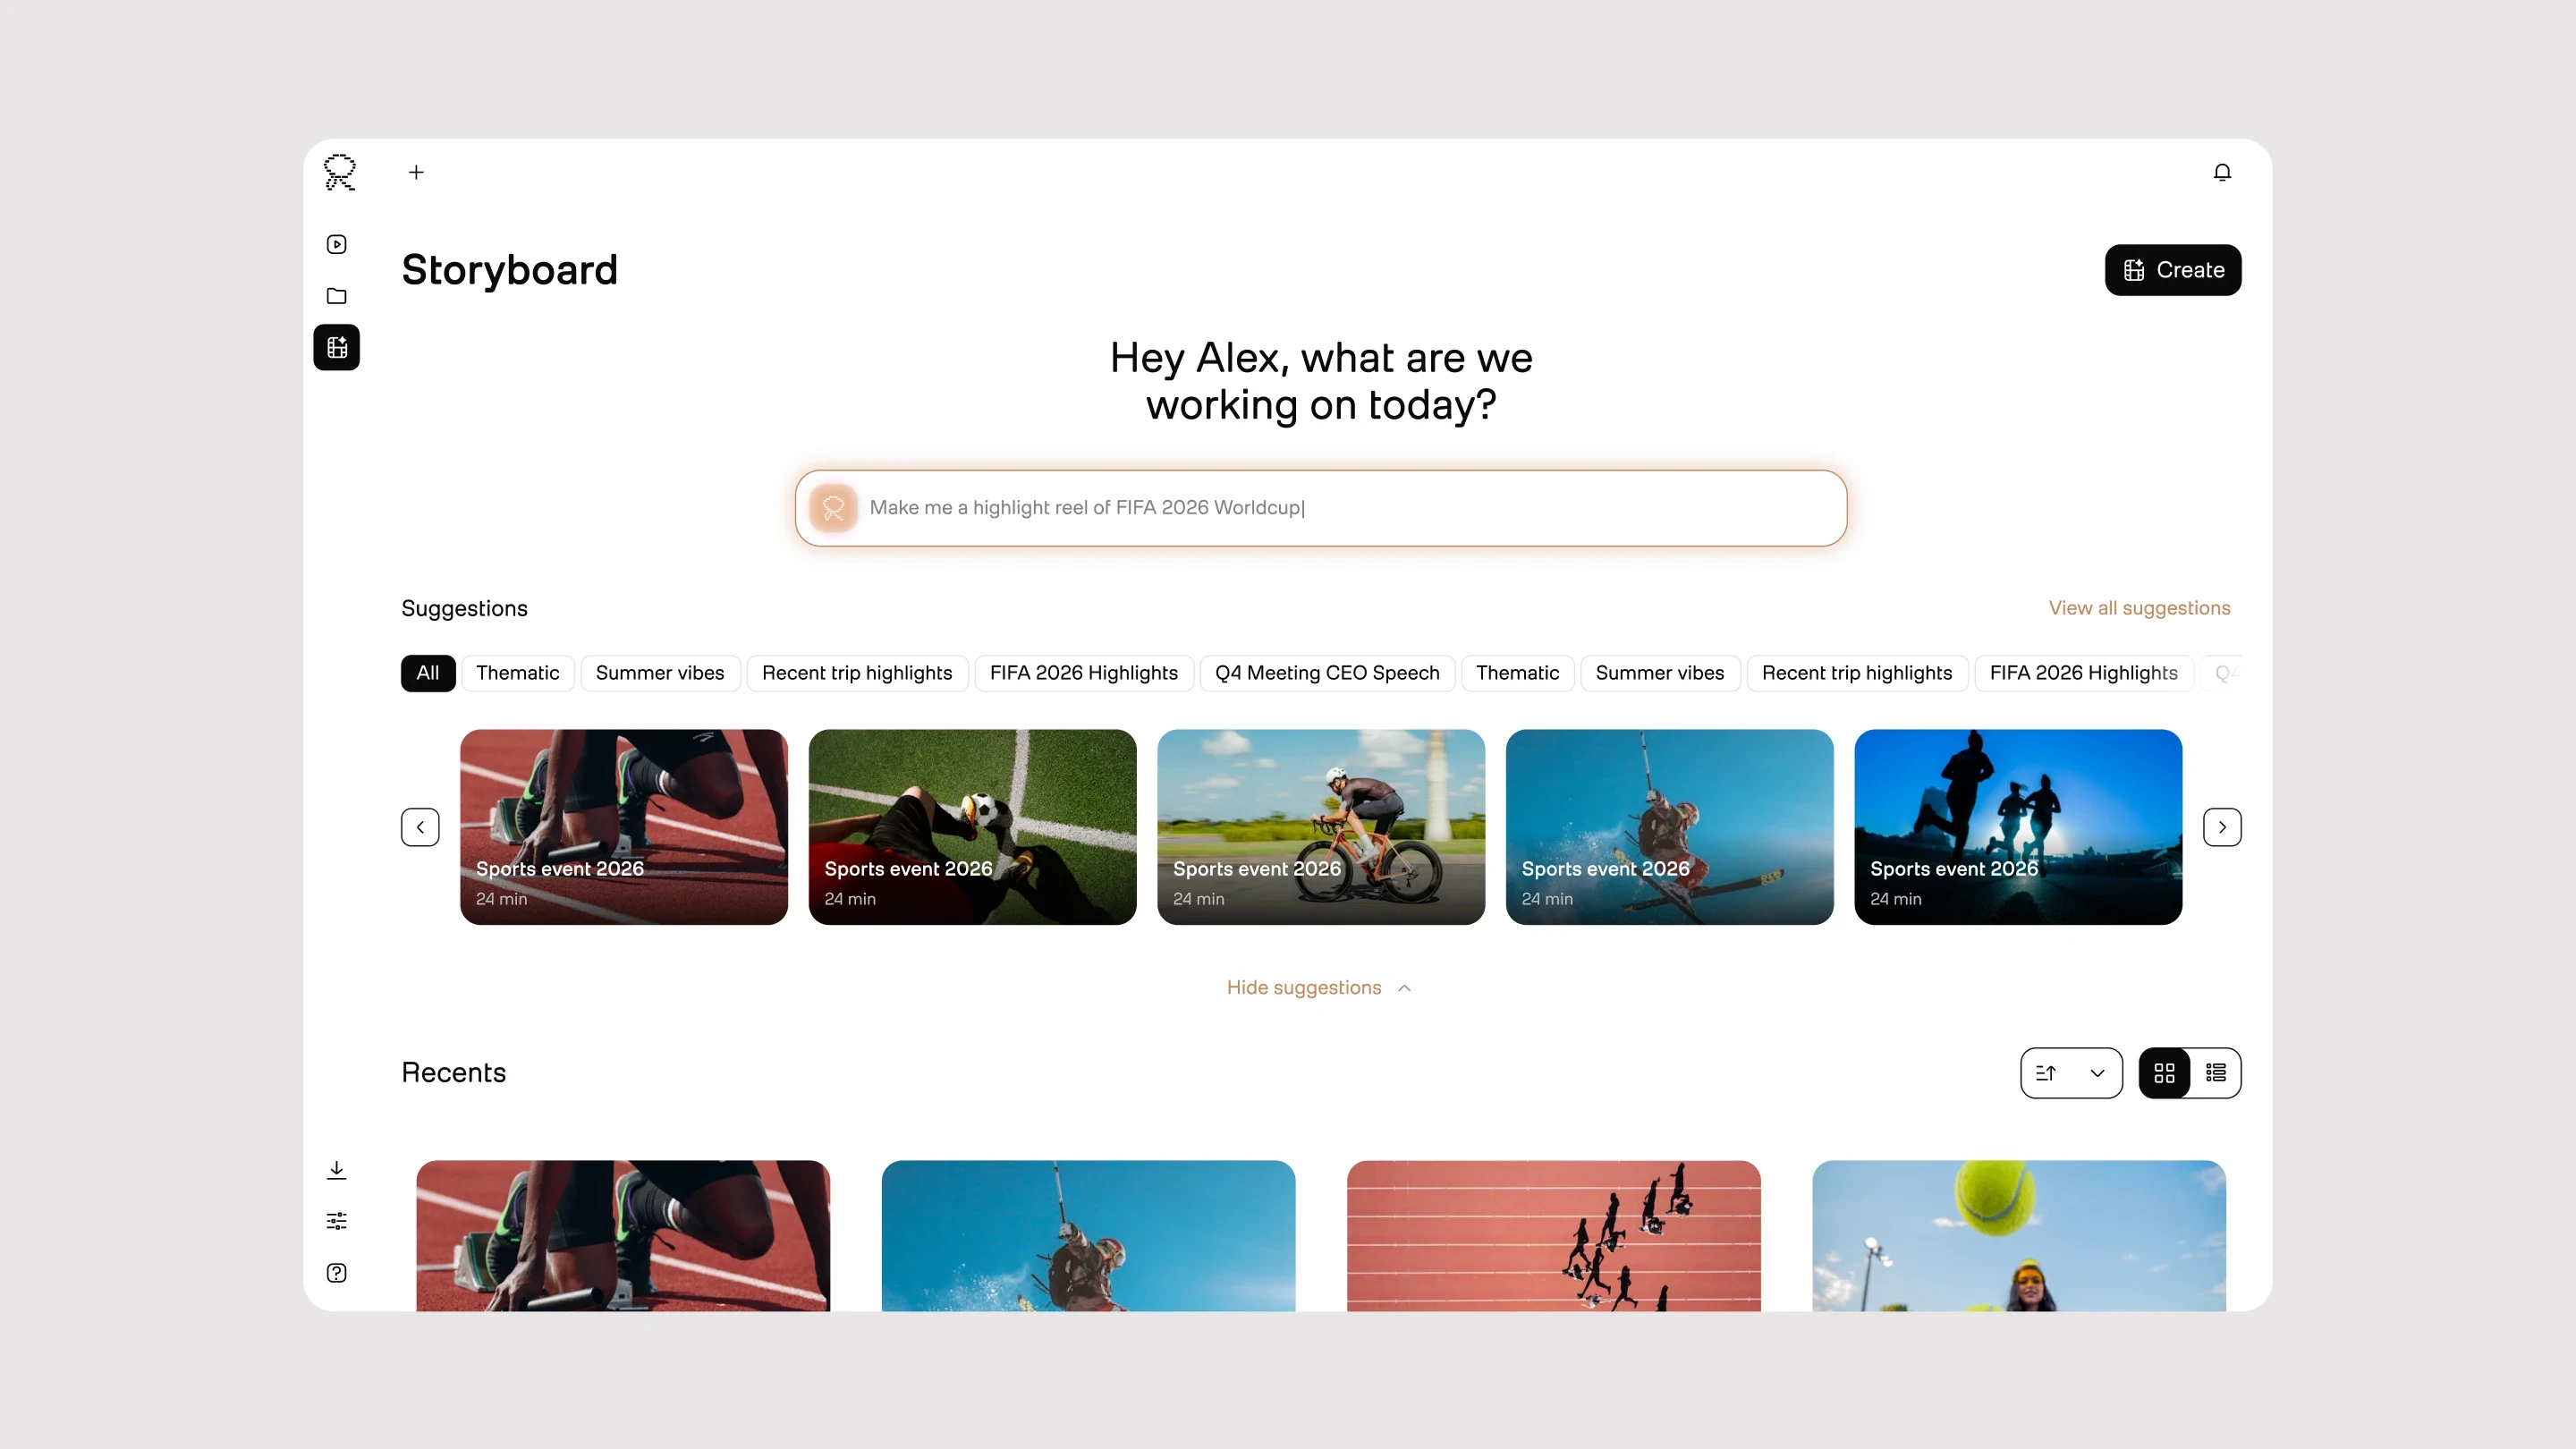Open View all suggestions link
This screenshot has width=2576, height=1449.
2139,608
